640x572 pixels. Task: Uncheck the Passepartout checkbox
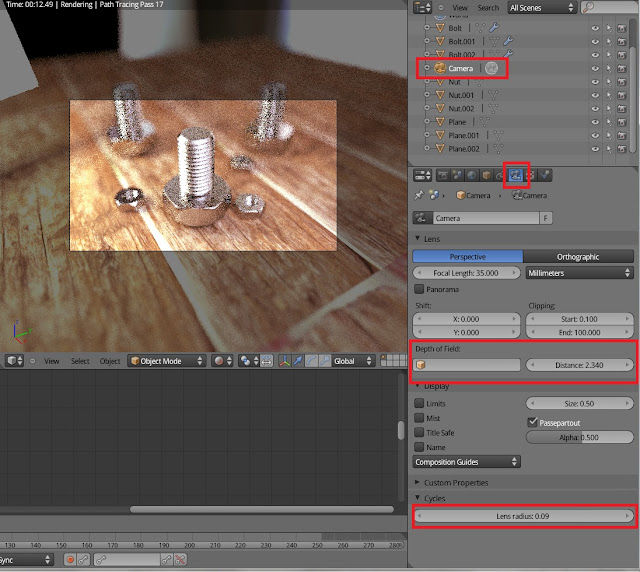tap(532, 422)
